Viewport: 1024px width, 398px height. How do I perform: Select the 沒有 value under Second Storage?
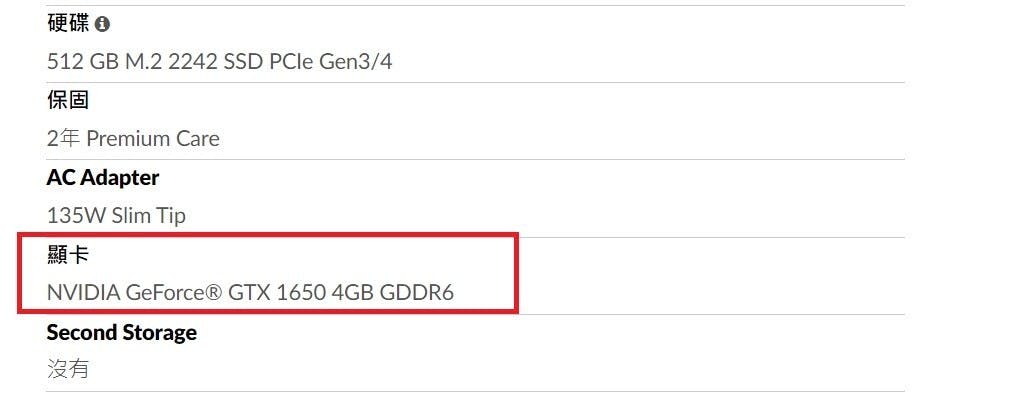68,370
